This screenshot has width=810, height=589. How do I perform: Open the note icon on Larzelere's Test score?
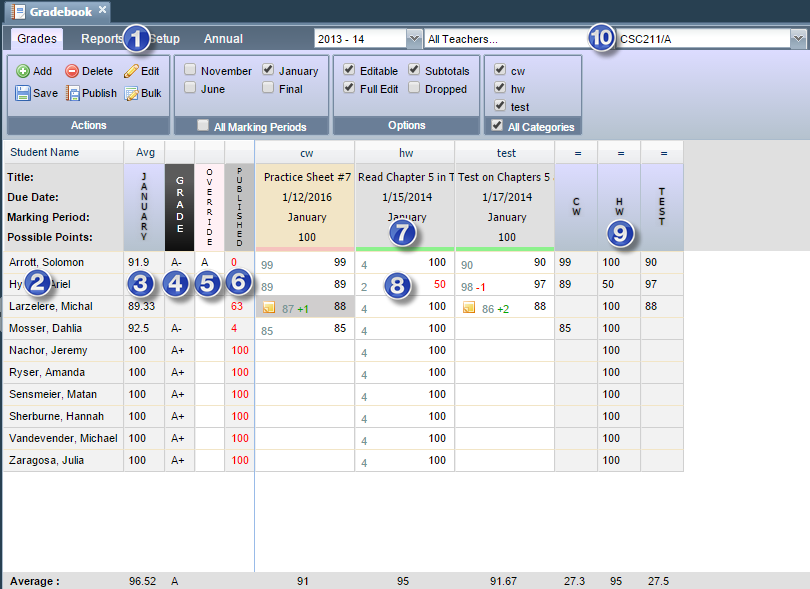(469, 307)
